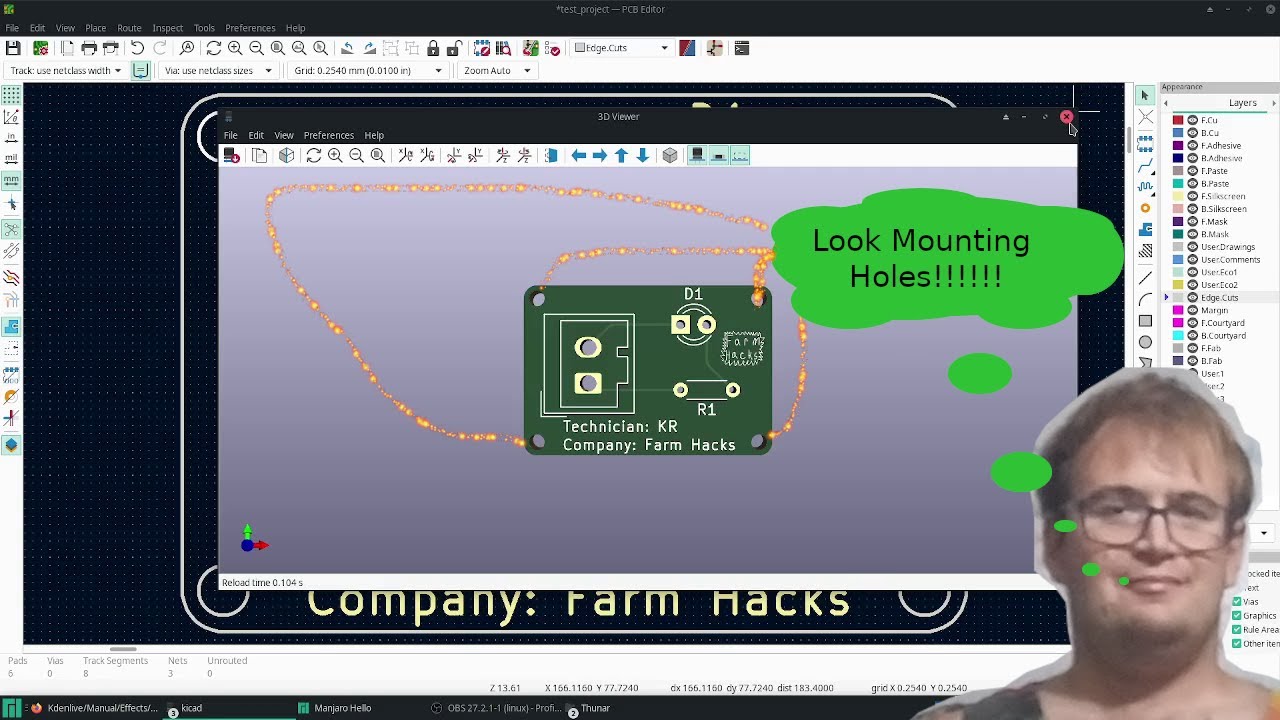Toggle Margin layer visibility
This screenshot has width=1280, height=720.
point(1192,311)
